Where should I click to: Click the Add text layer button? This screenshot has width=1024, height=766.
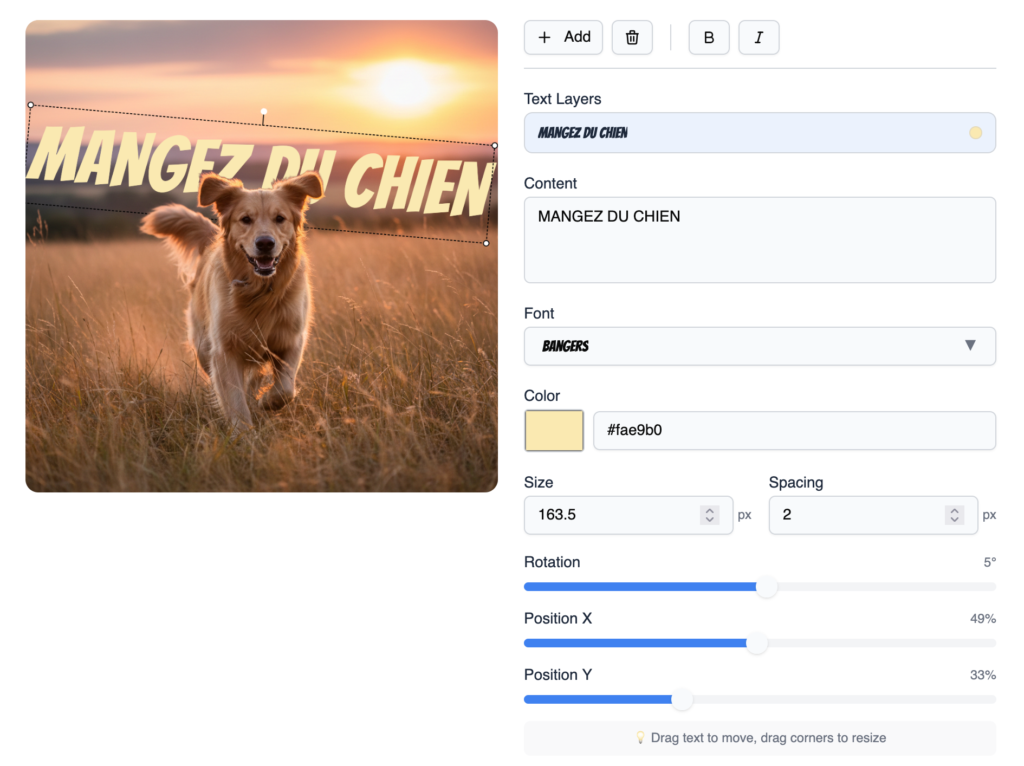(x=563, y=38)
